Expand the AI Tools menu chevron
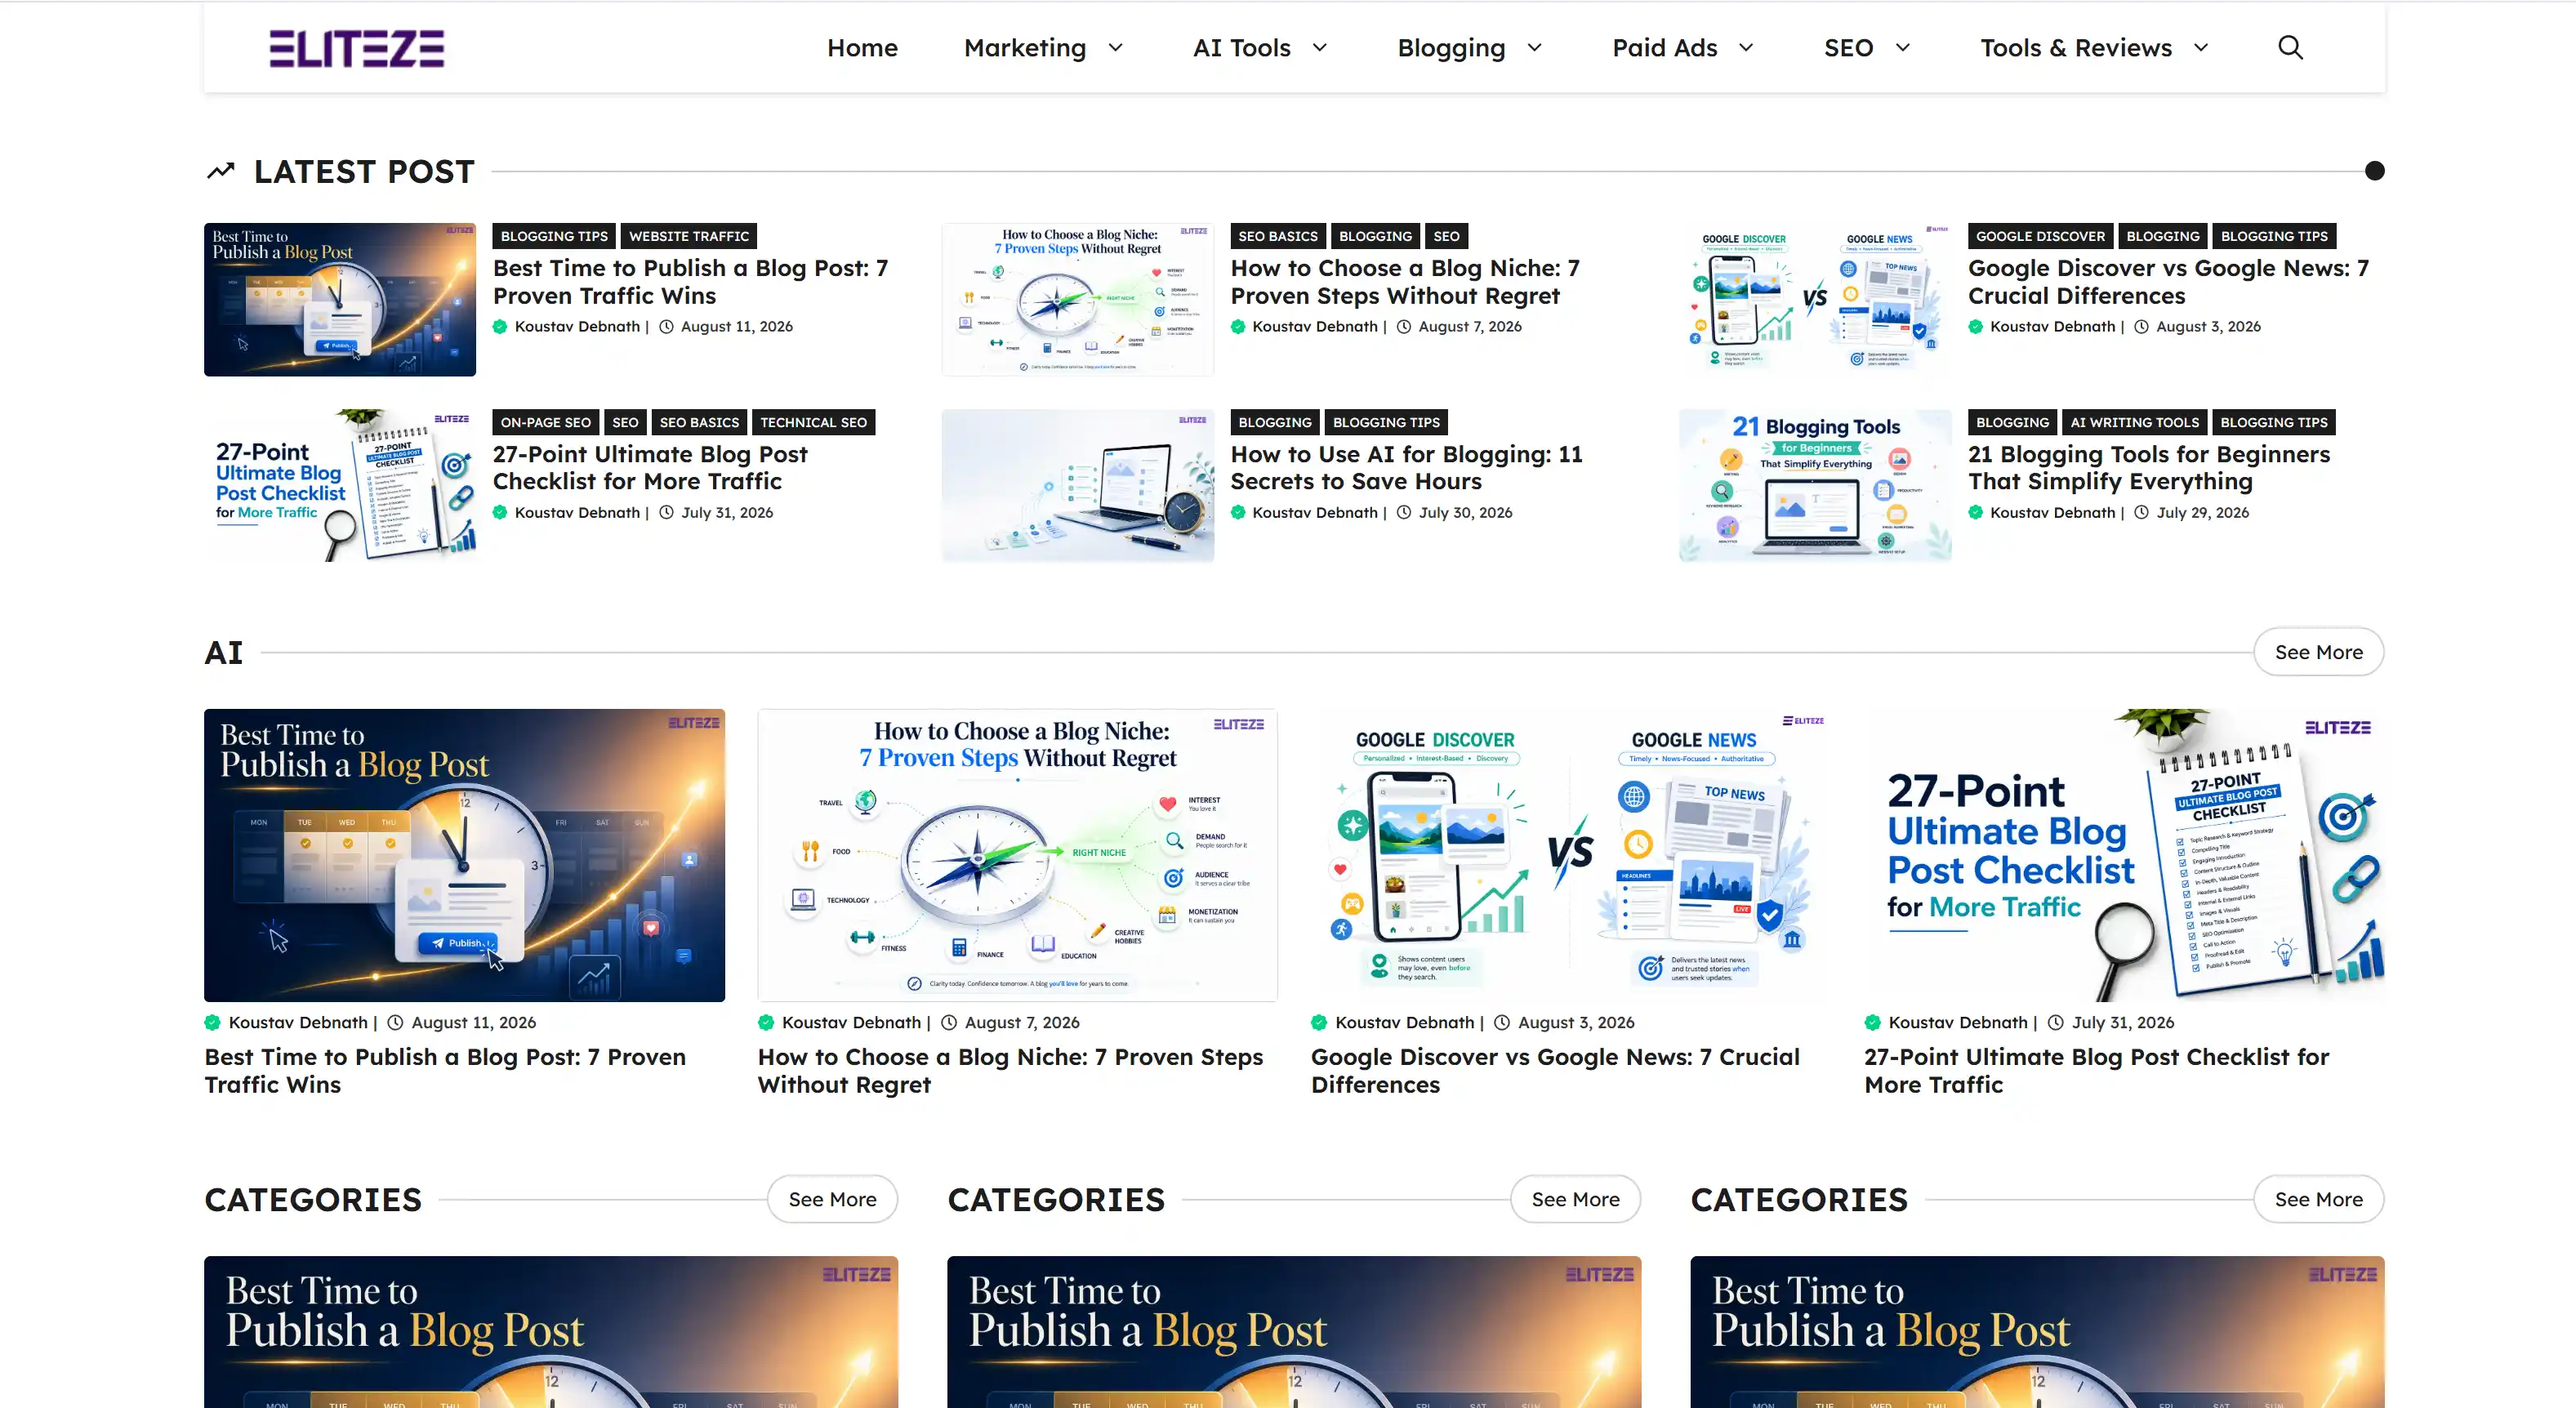The width and height of the screenshot is (2576, 1408). [1320, 48]
